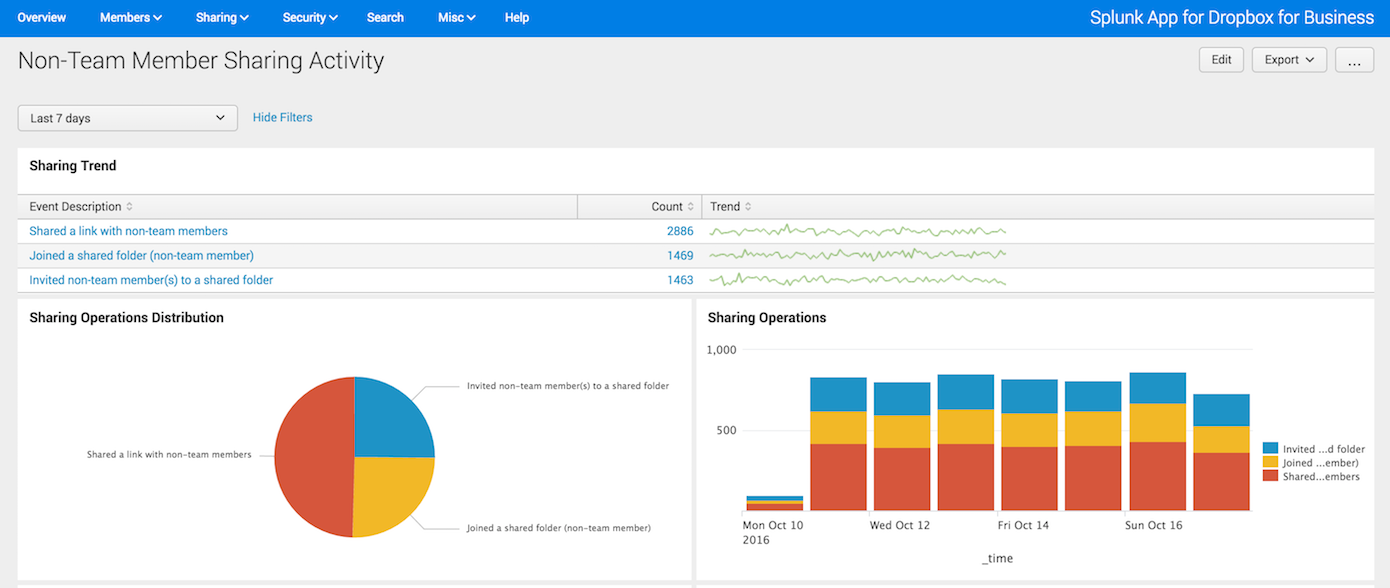Expand the Export dropdown
Image resolution: width=1390 pixels, height=588 pixels.
pos(1289,60)
